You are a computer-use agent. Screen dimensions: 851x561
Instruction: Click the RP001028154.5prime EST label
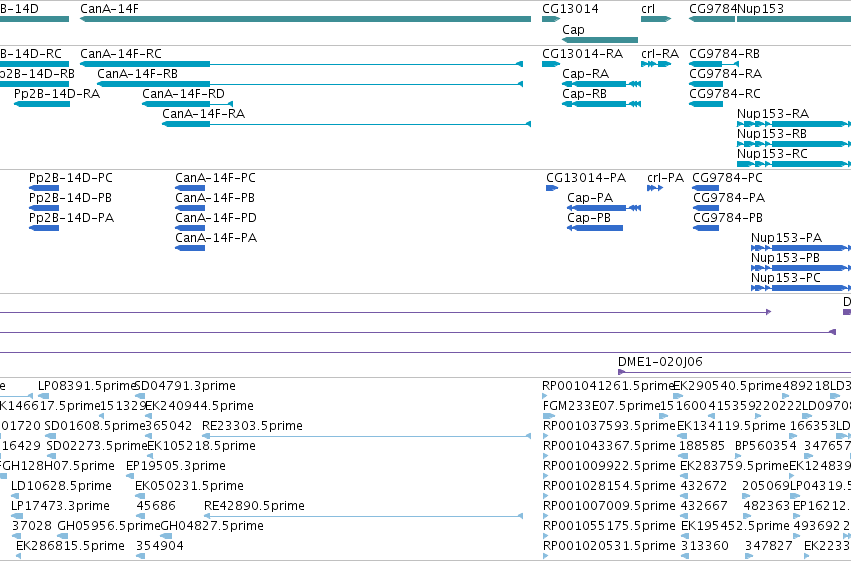(609, 486)
